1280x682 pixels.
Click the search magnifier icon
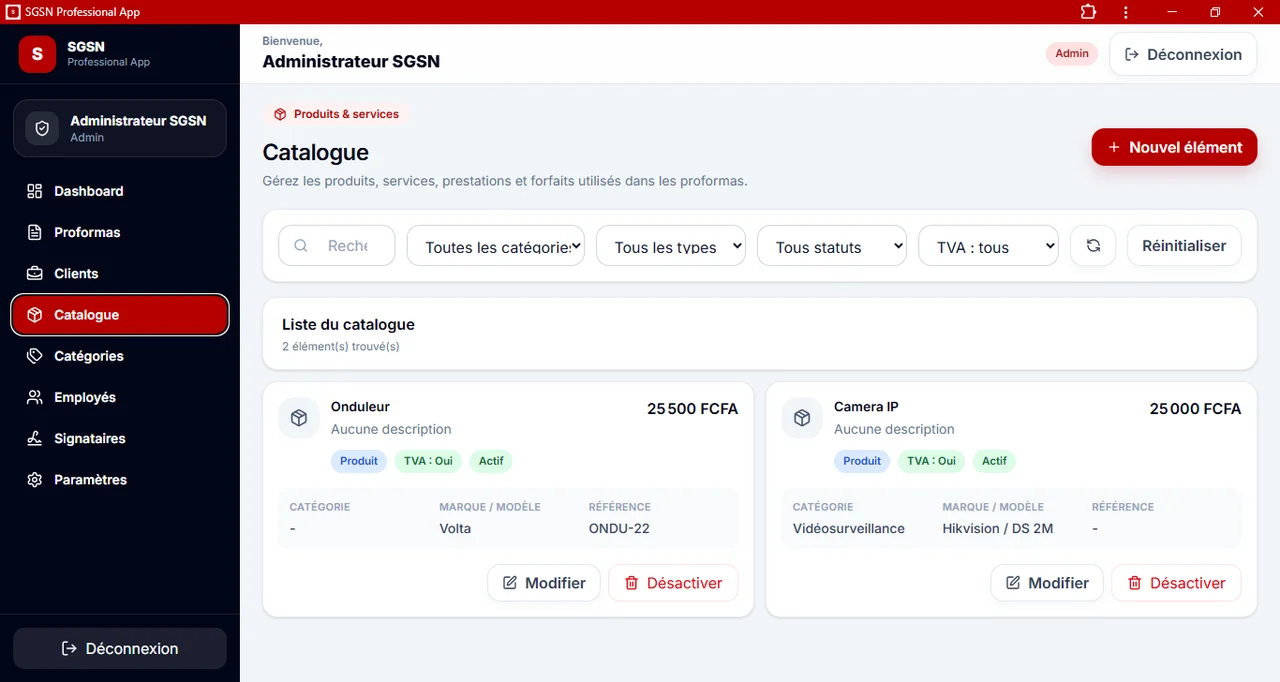coord(301,246)
